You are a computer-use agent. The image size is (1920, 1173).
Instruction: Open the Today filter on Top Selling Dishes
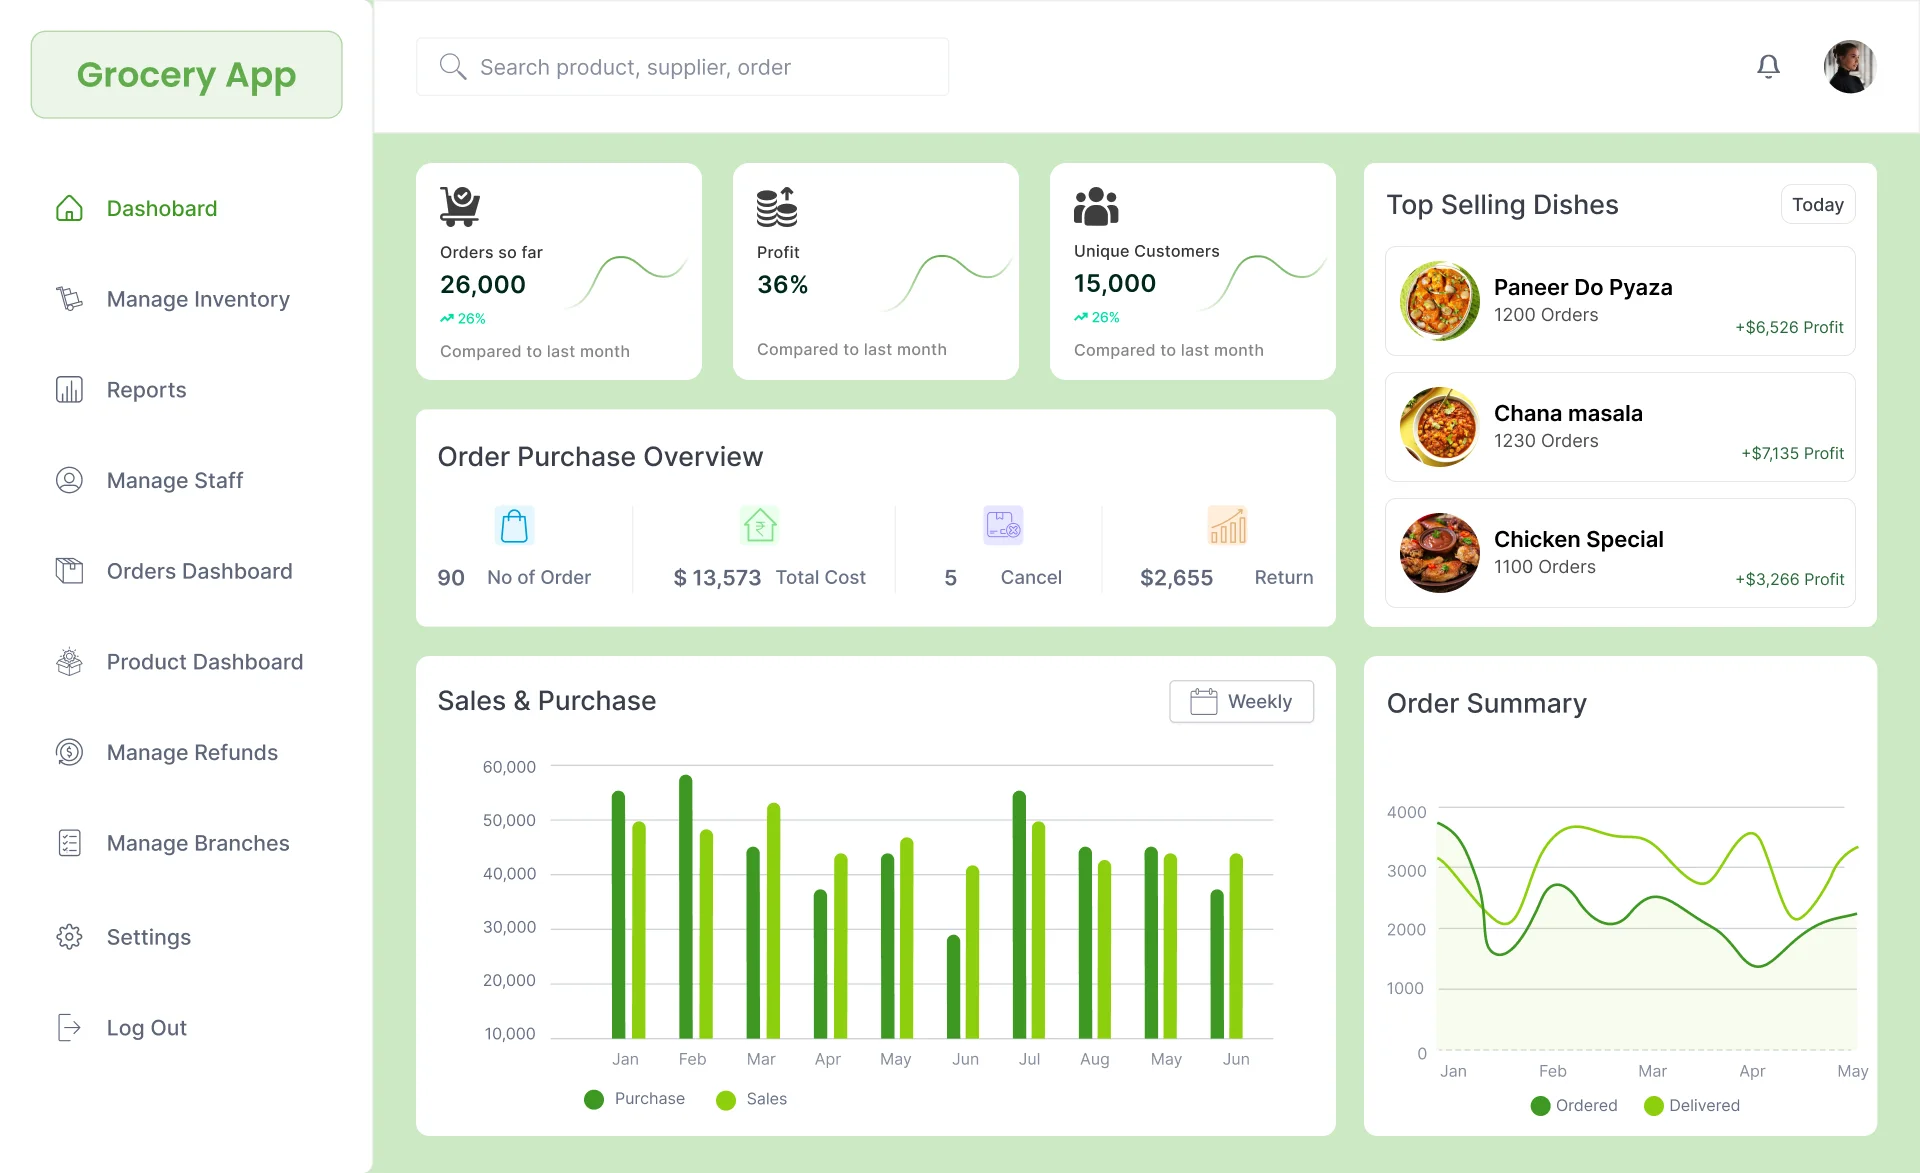(1817, 204)
